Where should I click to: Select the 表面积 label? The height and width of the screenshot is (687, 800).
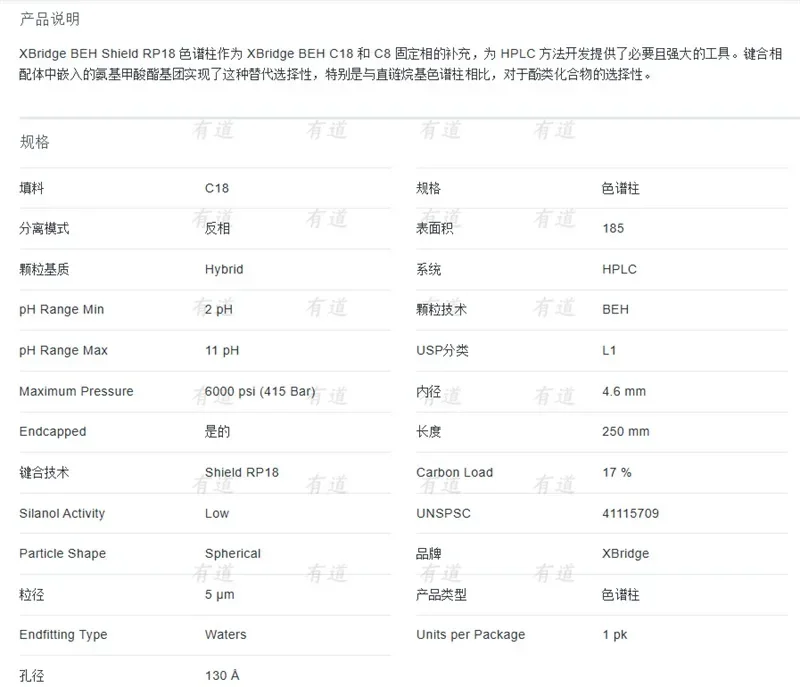coord(434,228)
